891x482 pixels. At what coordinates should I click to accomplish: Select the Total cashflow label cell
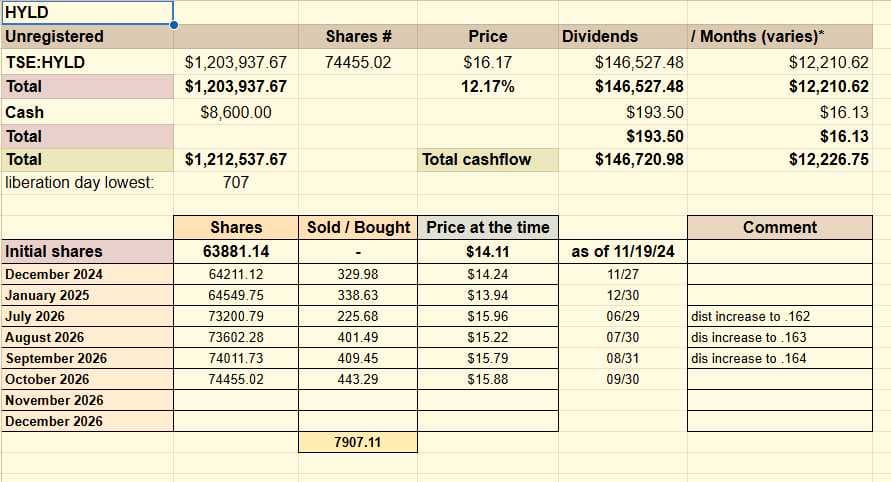[488, 160]
